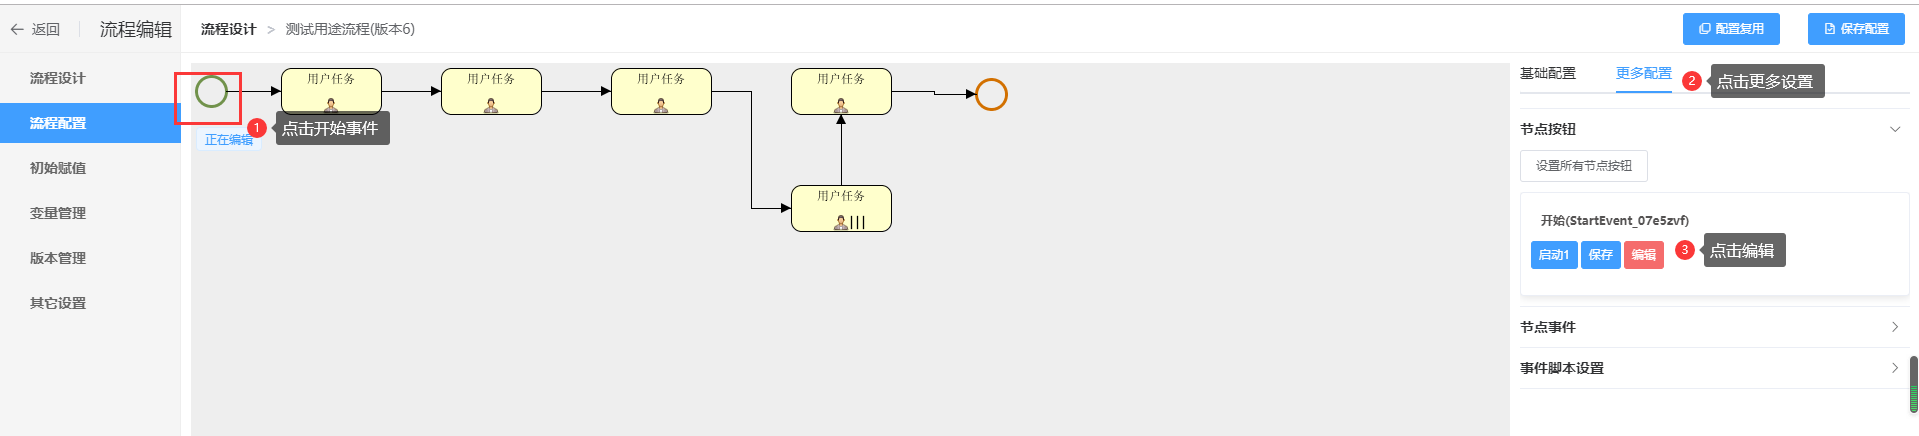Expand the 节点事件 section
The height and width of the screenshot is (436, 1919).
(1894, 327)
